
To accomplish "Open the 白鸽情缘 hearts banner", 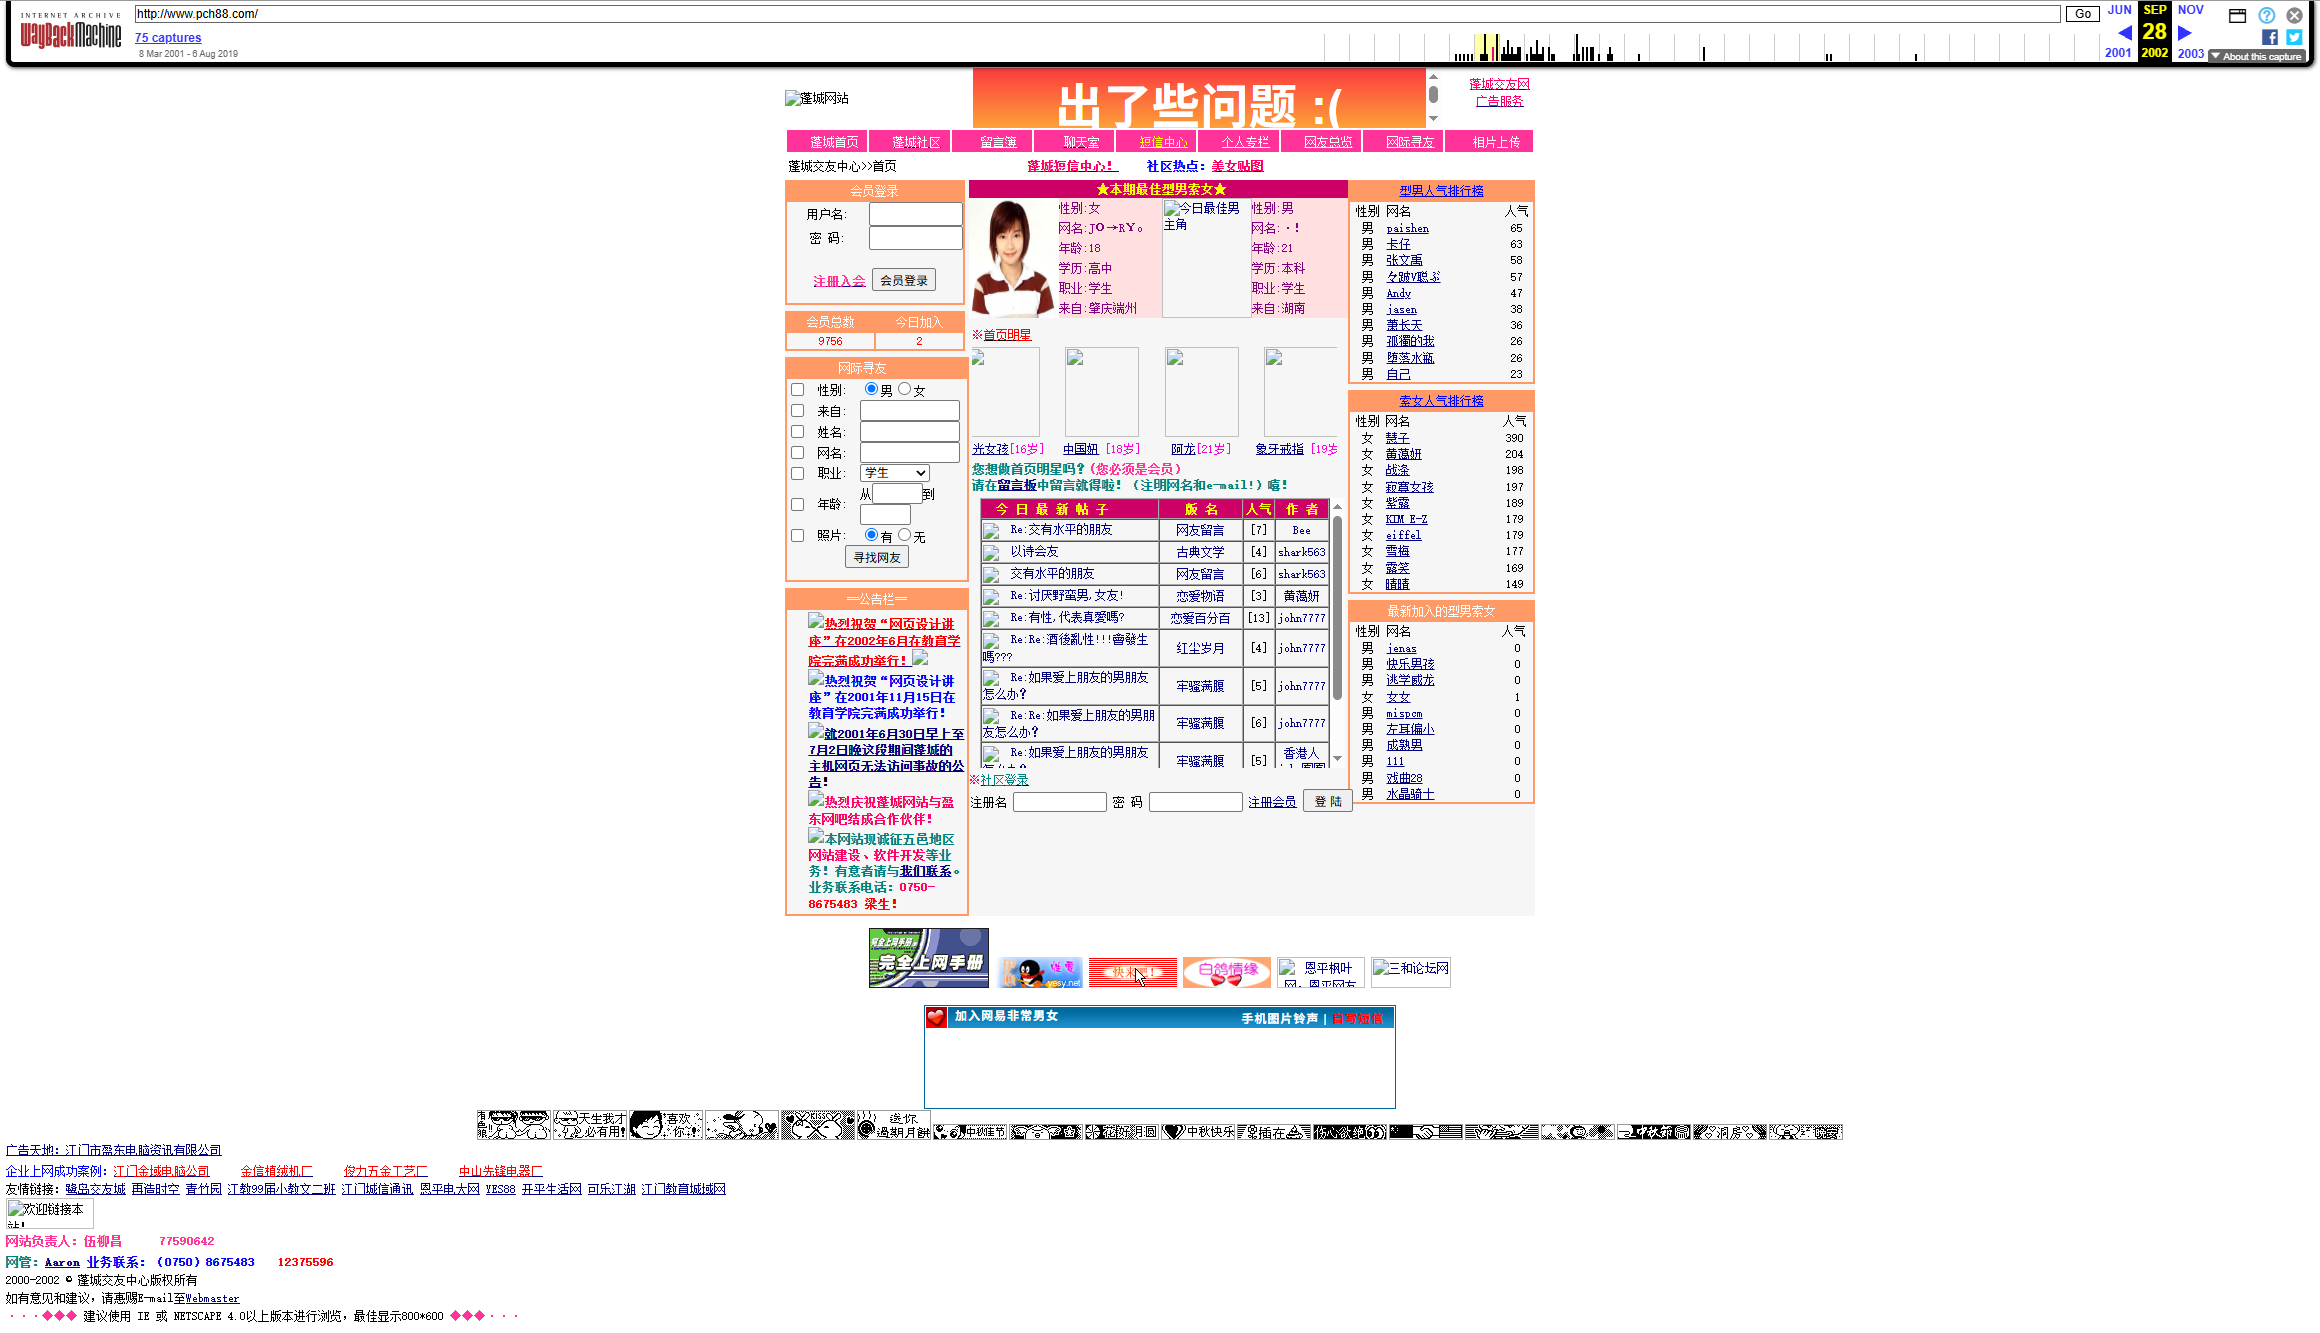I will [1226, 972].
